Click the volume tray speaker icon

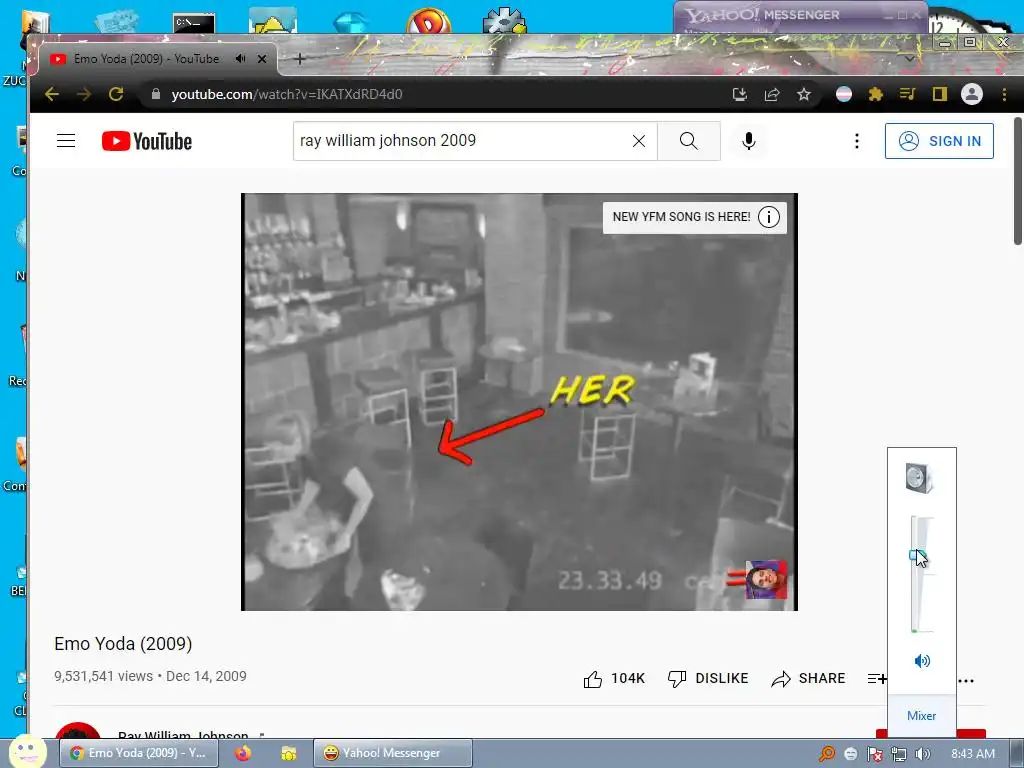pos(923,754)
